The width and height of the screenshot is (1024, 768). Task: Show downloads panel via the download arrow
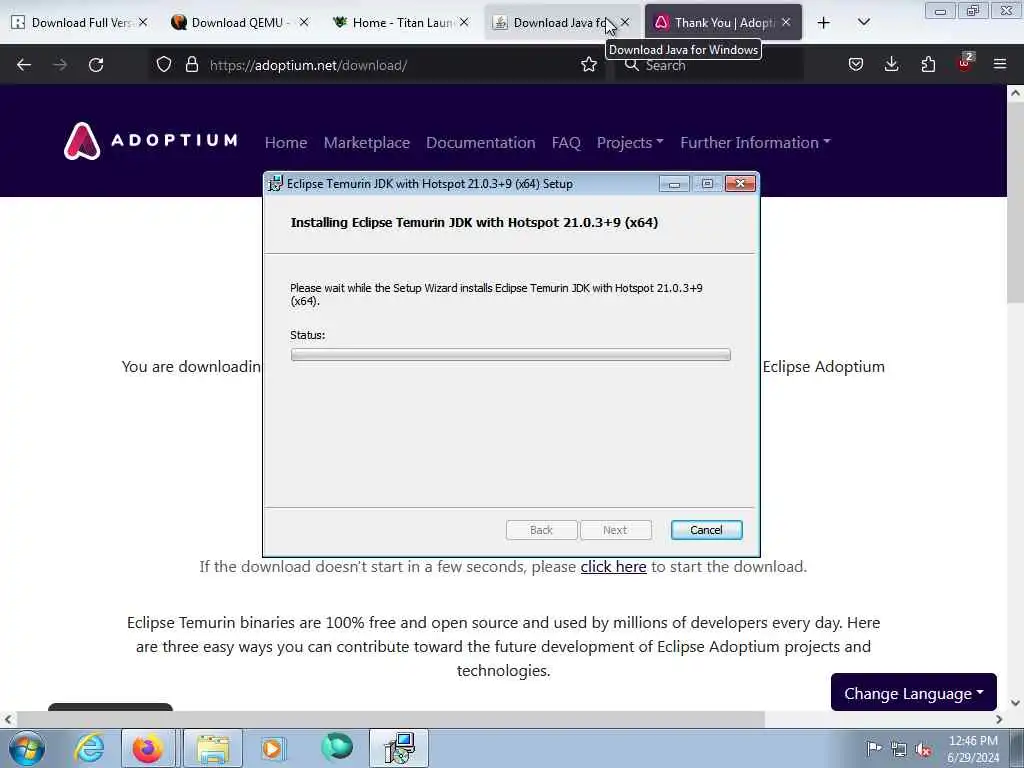click(891, 64)
